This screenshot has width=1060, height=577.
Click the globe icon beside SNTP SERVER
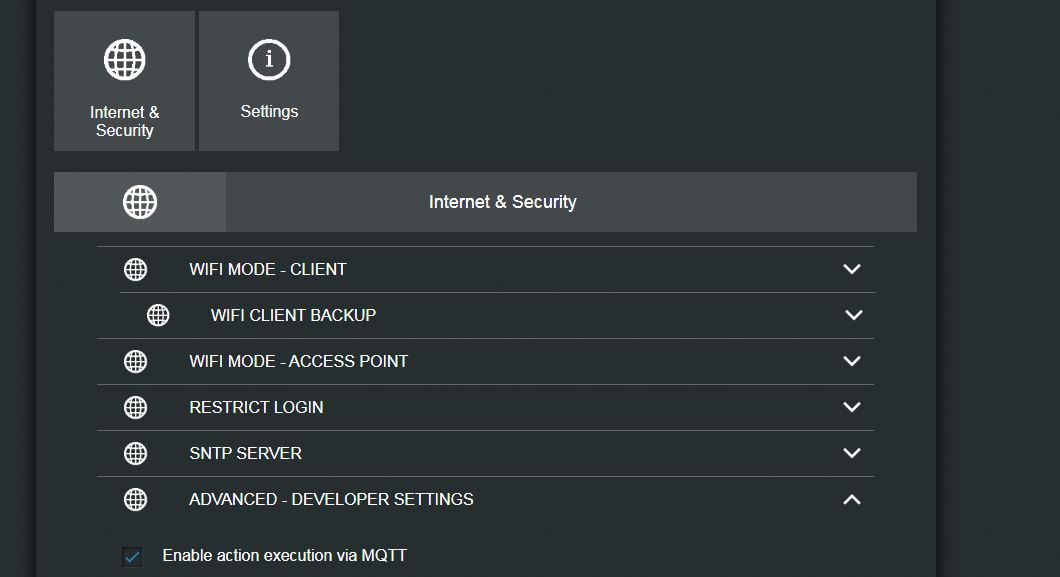(135, 453)
